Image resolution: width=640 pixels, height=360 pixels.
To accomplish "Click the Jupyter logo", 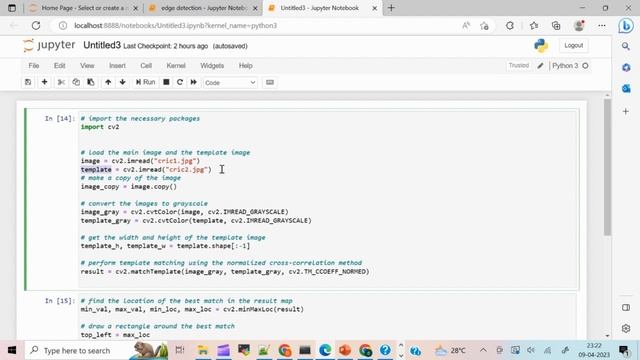I will coord(49,45).
